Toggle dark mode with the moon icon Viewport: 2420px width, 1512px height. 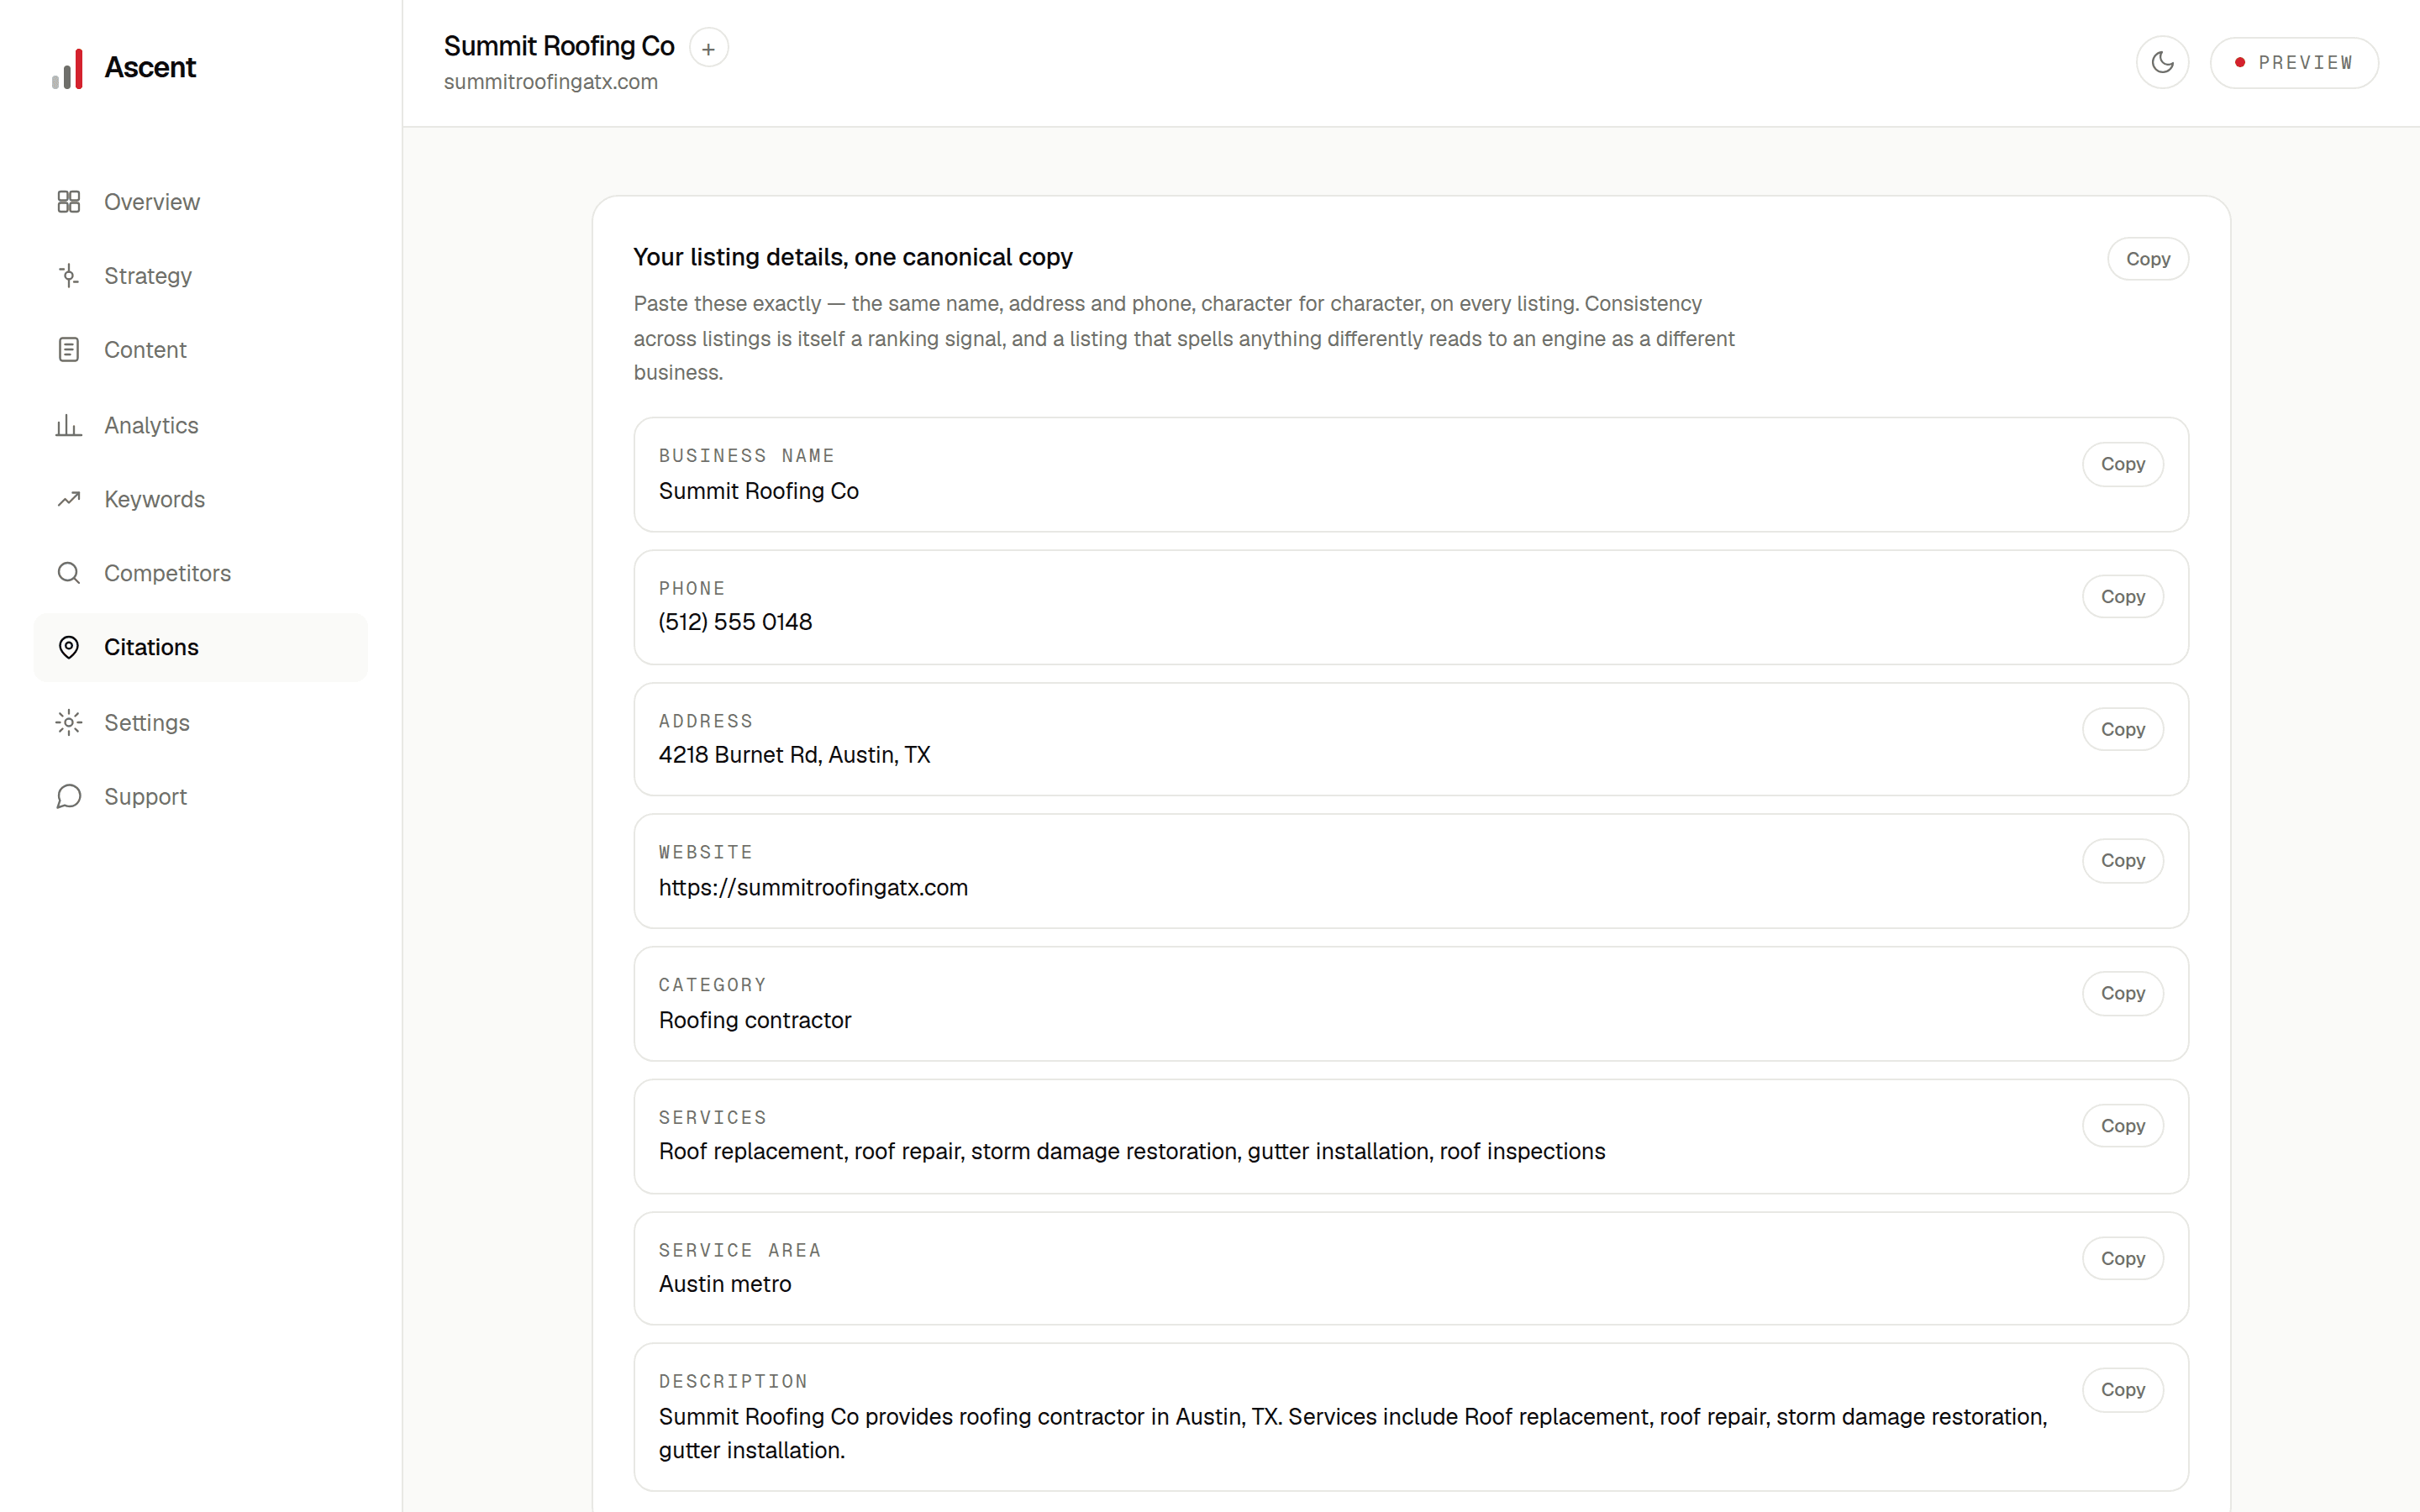pos(2162,62)
